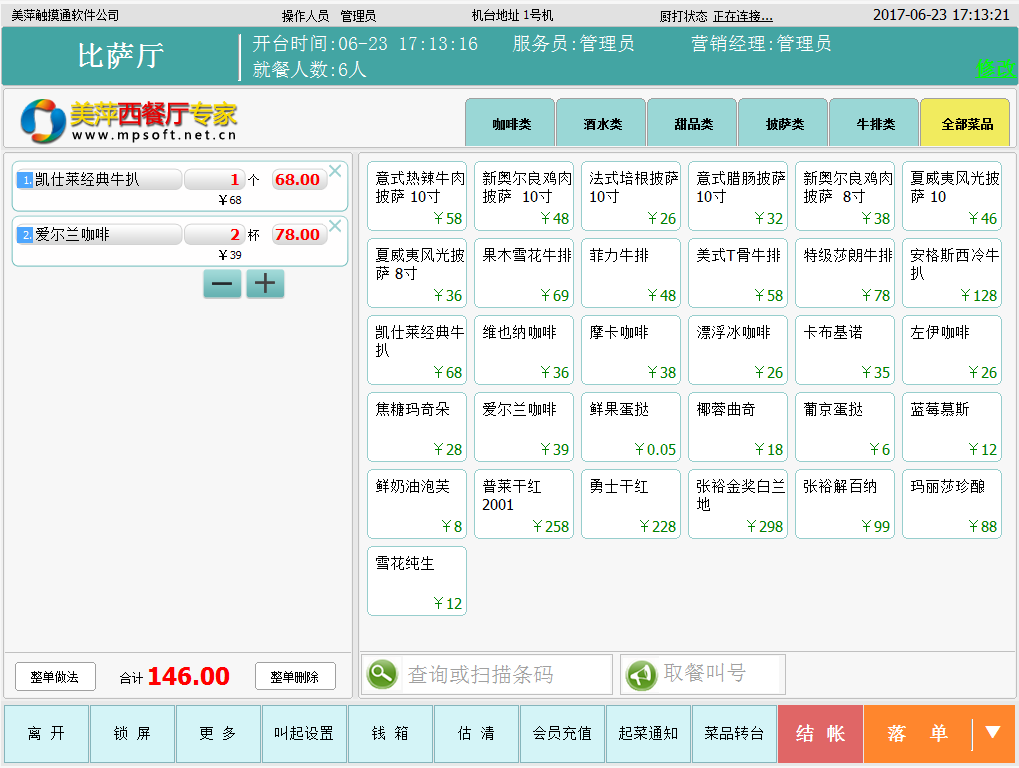1019x768 pixels.
Task: Remove the 凯仕莱经典牛扒 order line
Action: coord(335,171)
